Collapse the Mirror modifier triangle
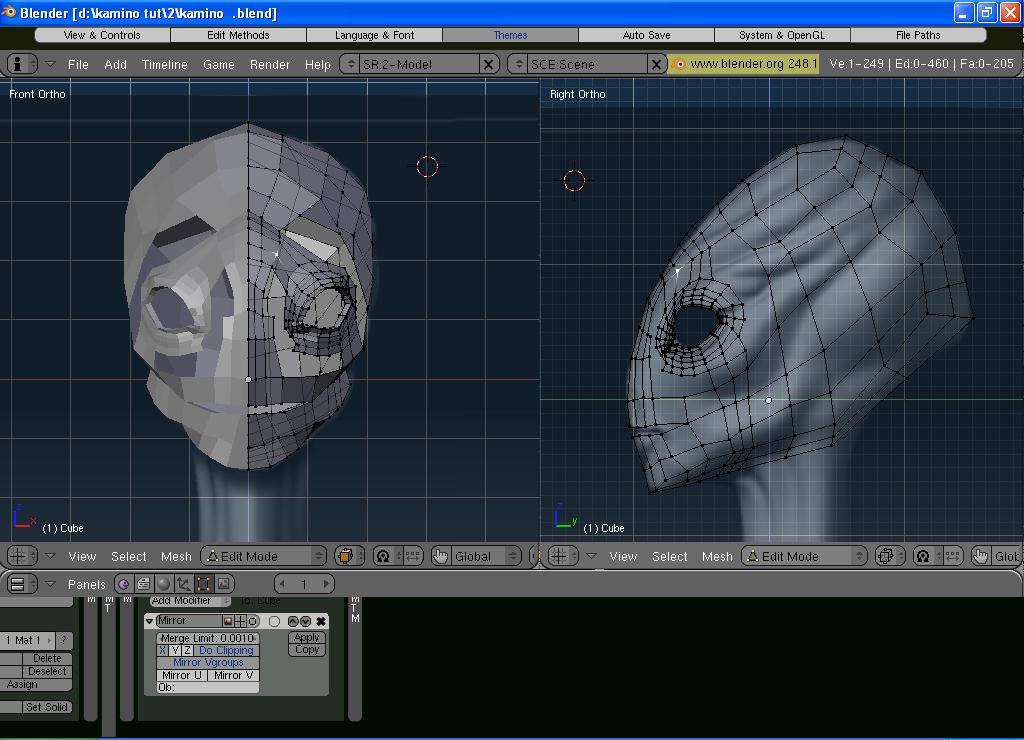Viewport: 1024px width, 740px height. tap(150, 621)
